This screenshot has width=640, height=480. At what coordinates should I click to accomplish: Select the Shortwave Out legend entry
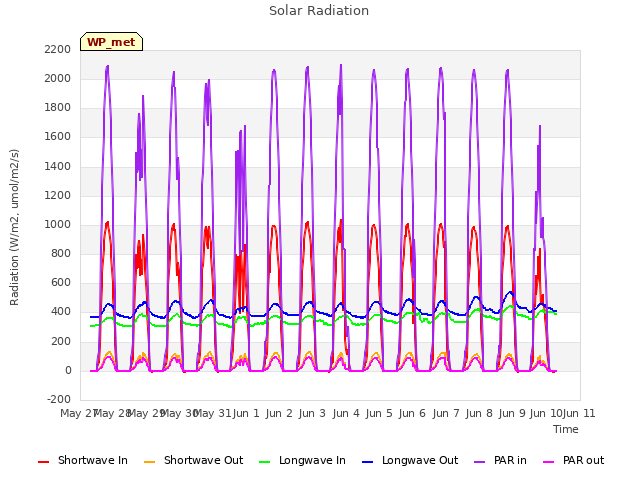tap(193, 460)
